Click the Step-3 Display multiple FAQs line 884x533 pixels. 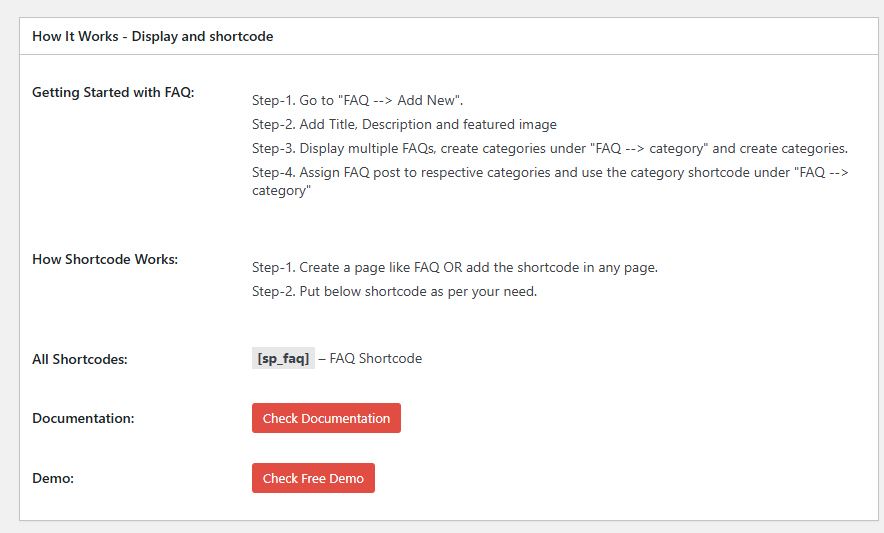click(550, 148)
